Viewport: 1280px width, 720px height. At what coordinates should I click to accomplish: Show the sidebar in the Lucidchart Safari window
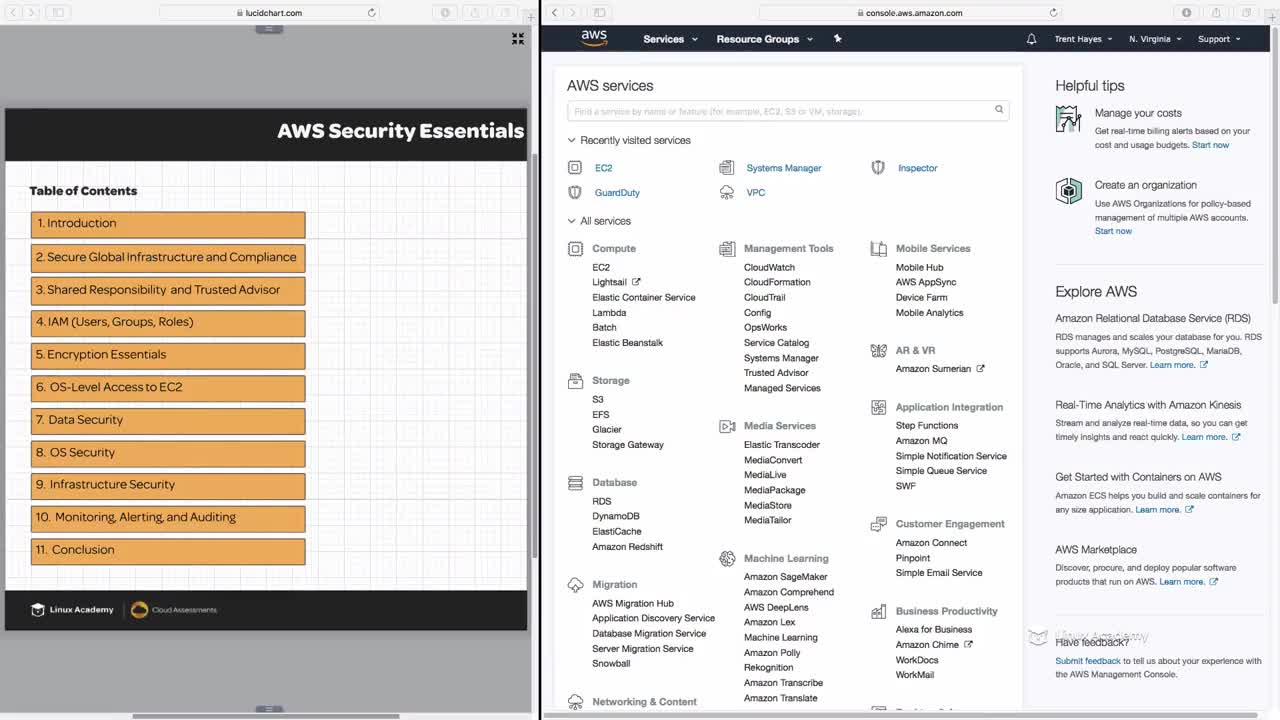pos(58,13)
